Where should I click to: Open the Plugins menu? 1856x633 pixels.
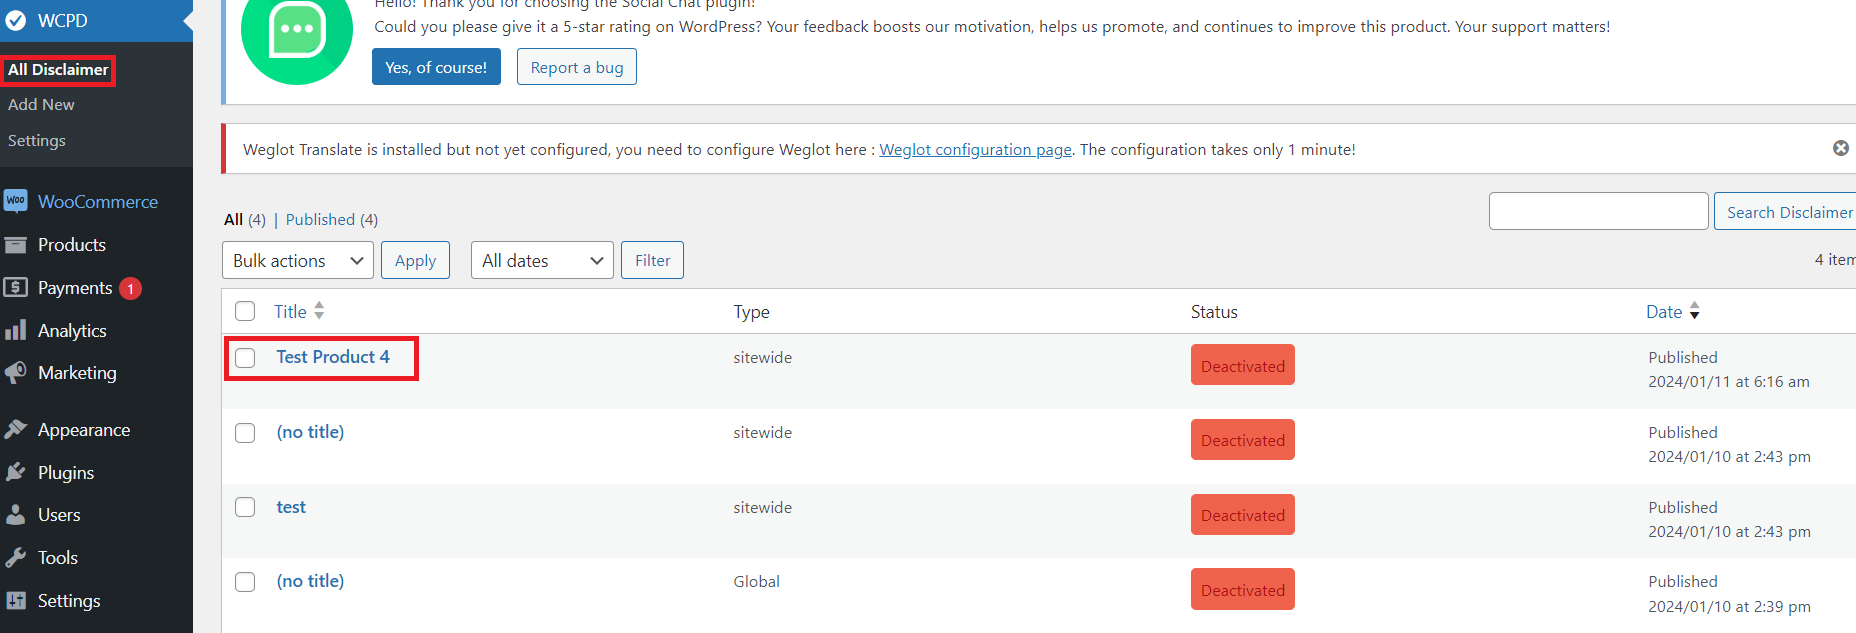click(x=66, y=473)
